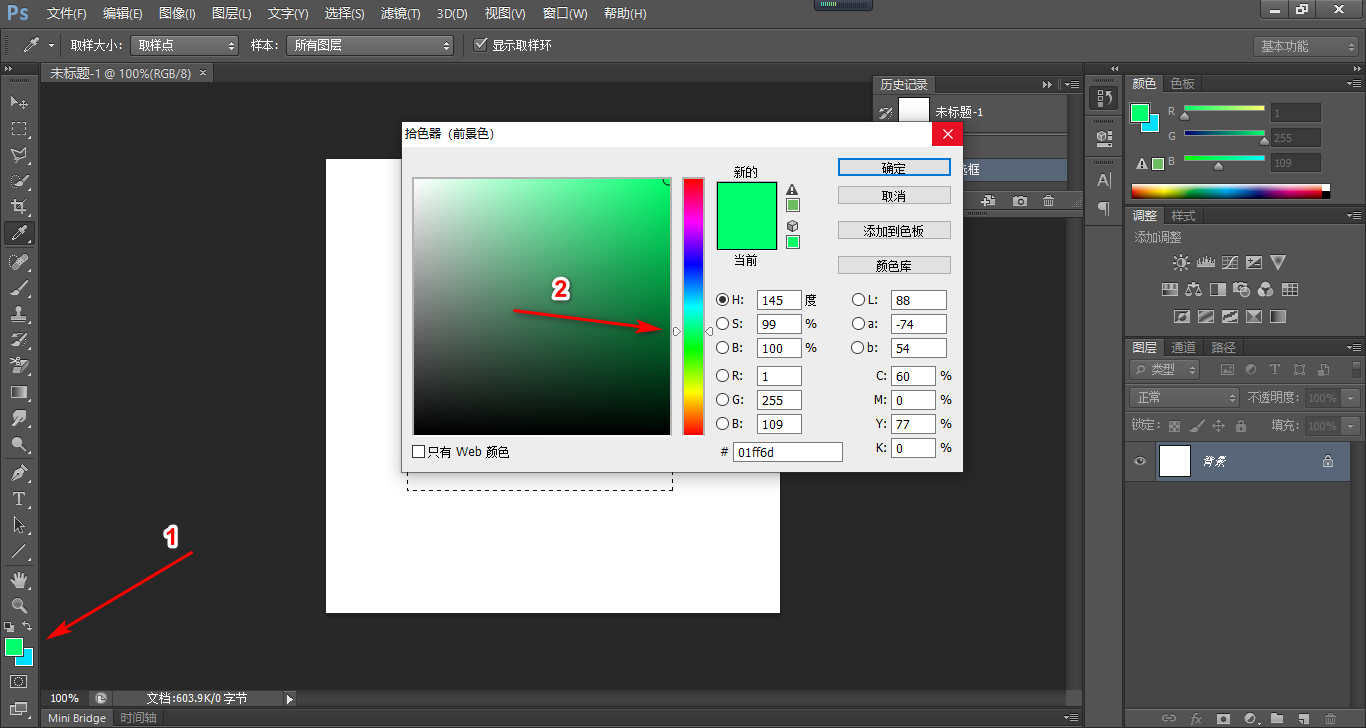Click the 确定 button

click(893, 168)
